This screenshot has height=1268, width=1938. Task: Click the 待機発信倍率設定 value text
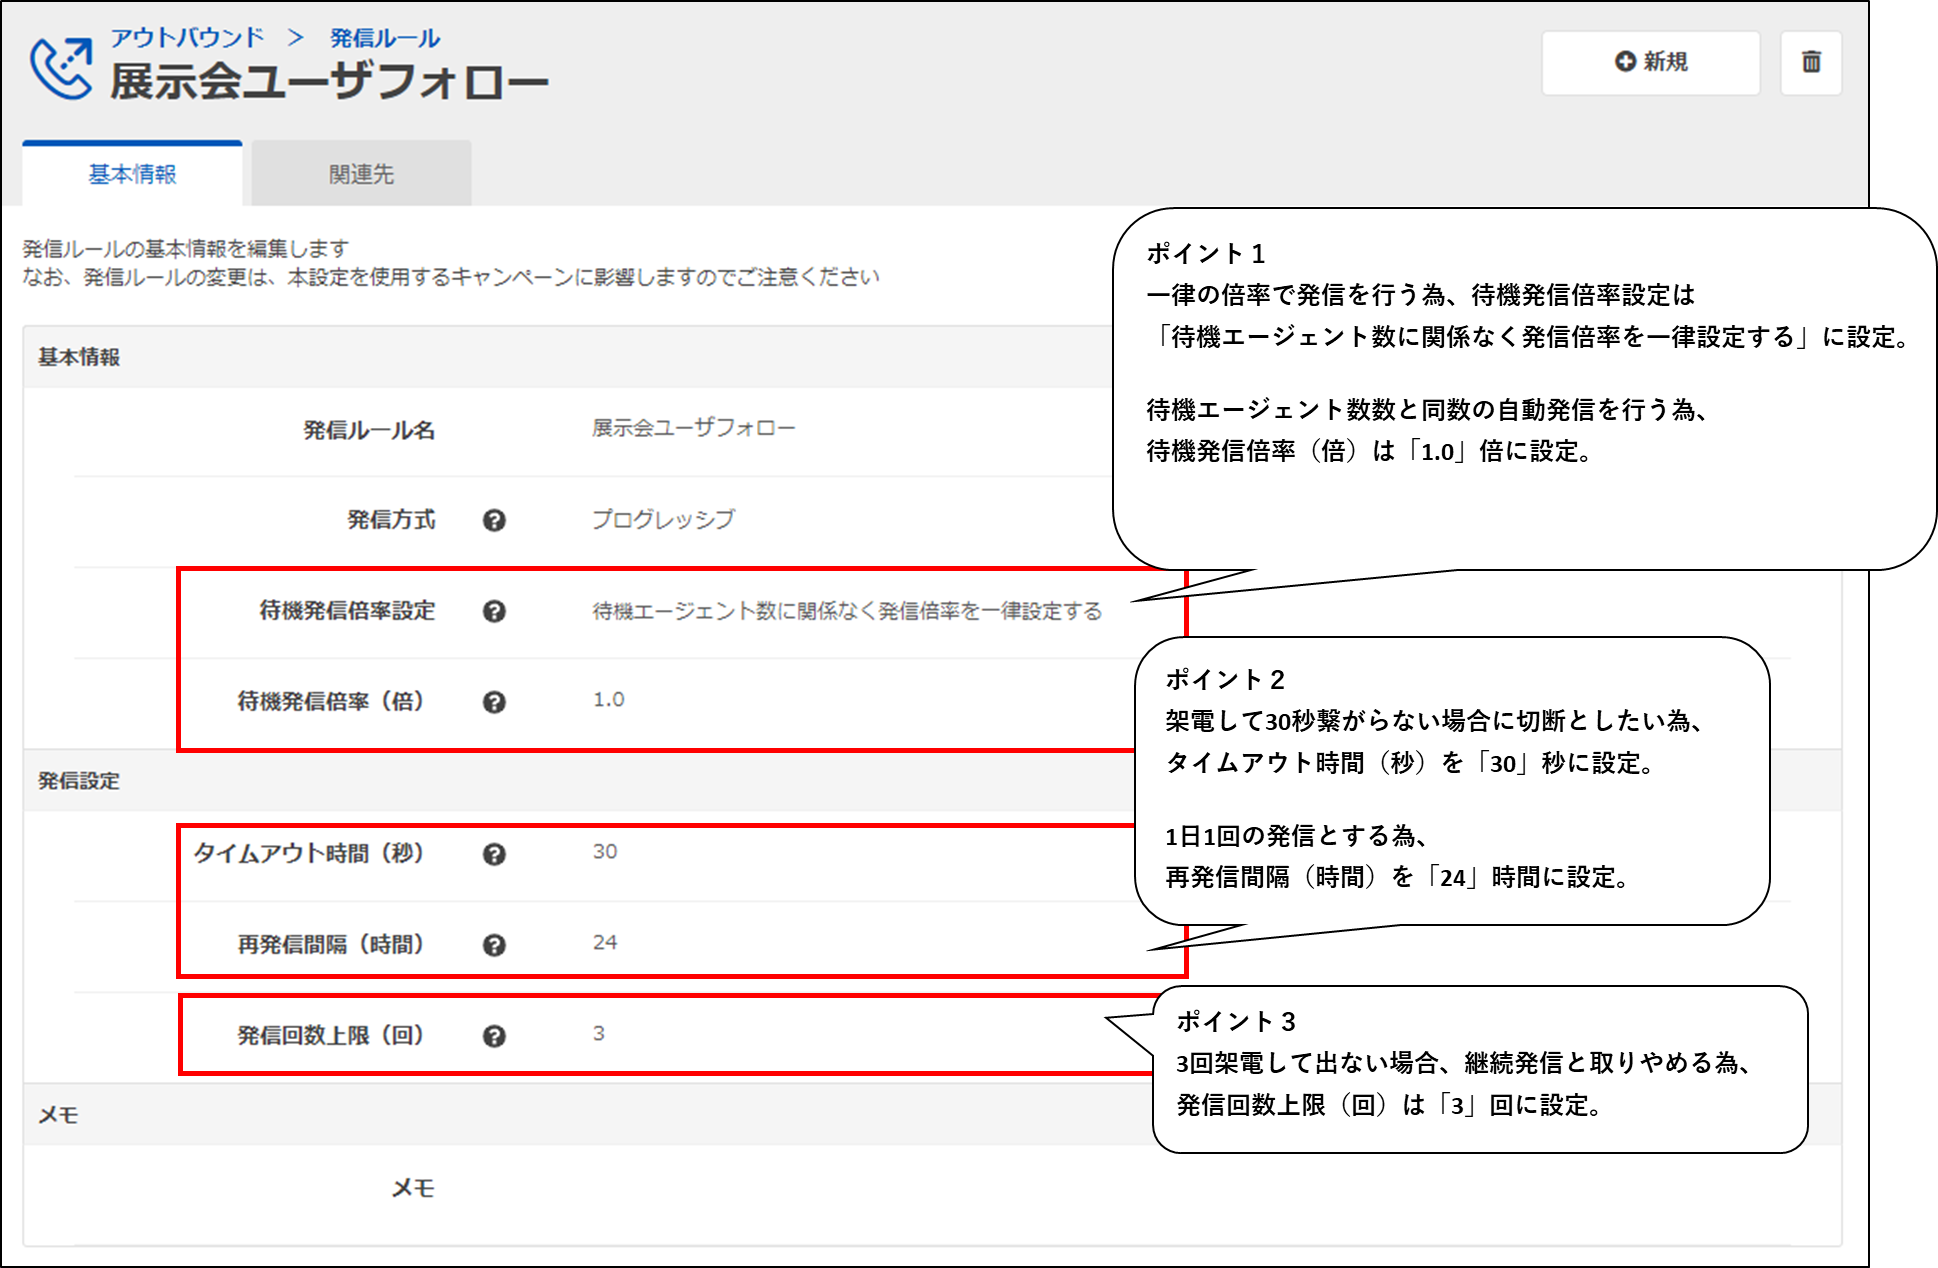[846, 610]
